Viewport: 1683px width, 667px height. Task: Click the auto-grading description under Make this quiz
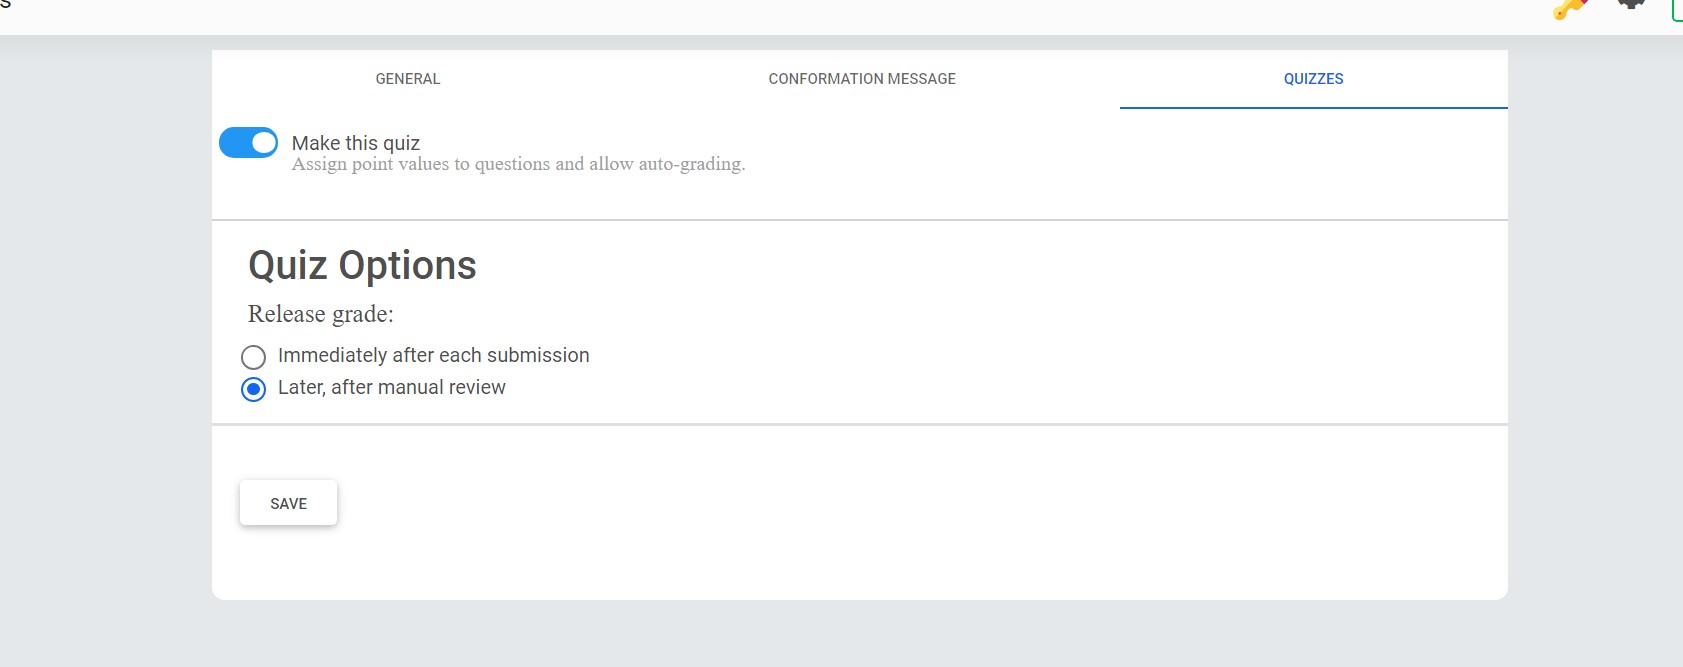(x=518, y=164)
